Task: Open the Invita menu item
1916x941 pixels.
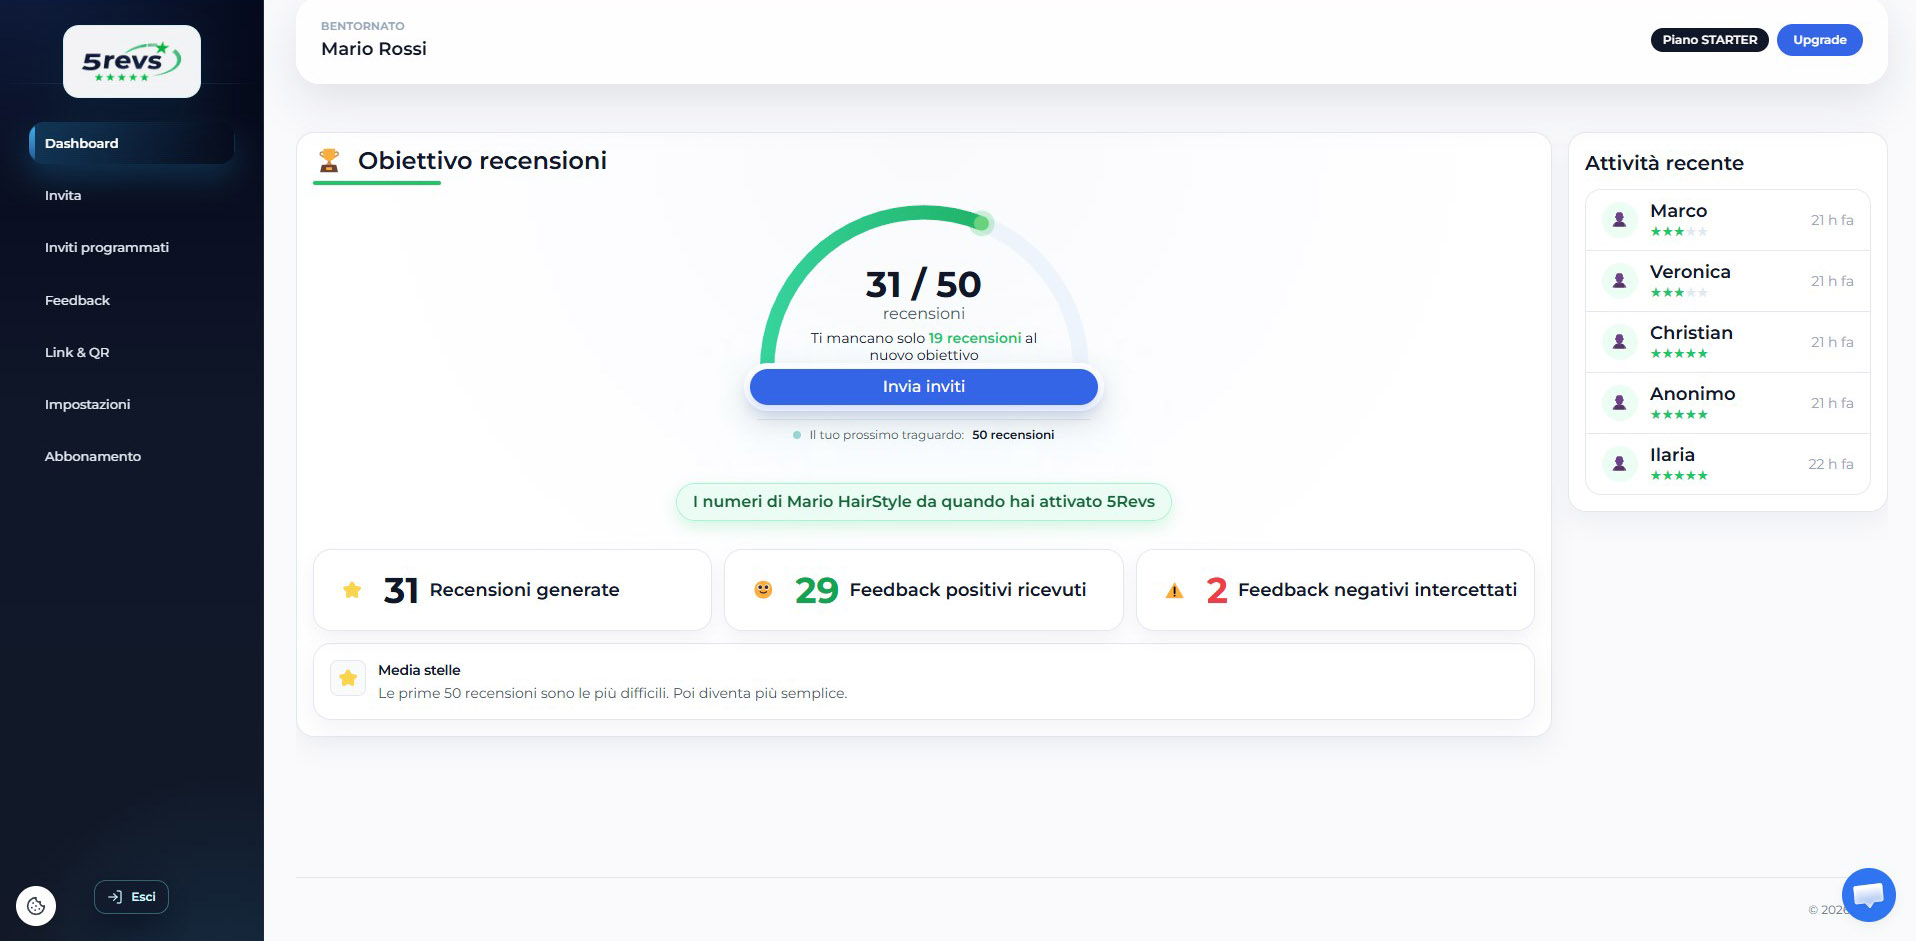Action: (63, 195)
